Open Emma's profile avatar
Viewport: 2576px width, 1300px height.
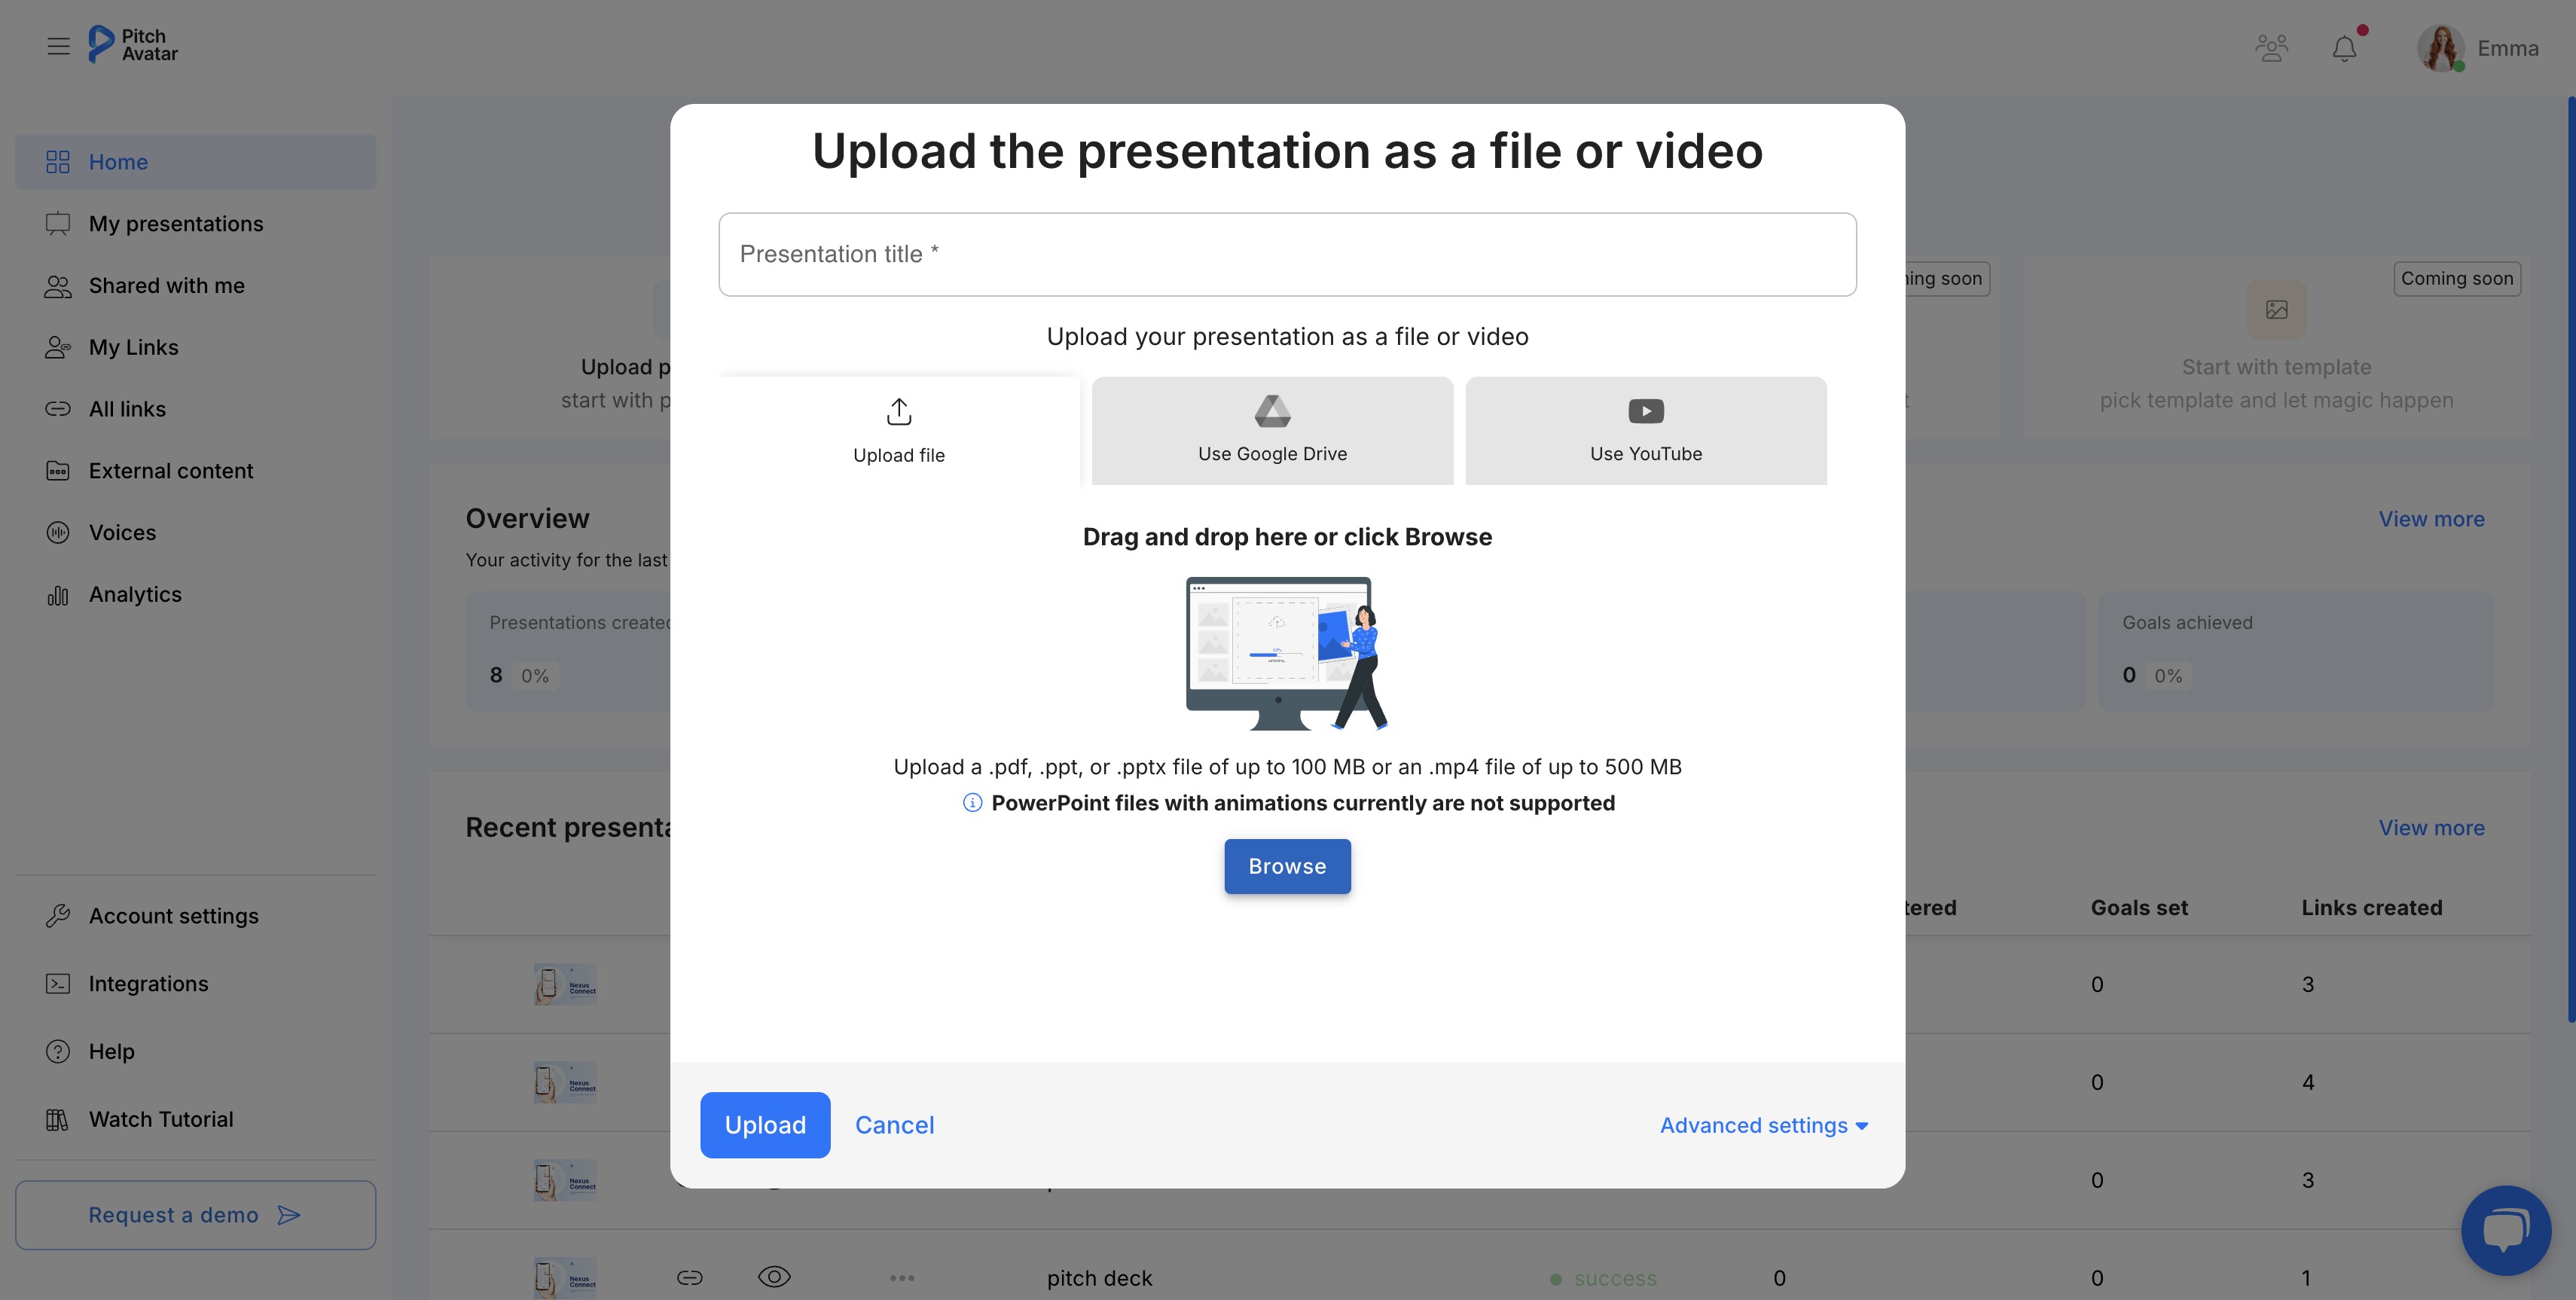(x=2440, y=48)
